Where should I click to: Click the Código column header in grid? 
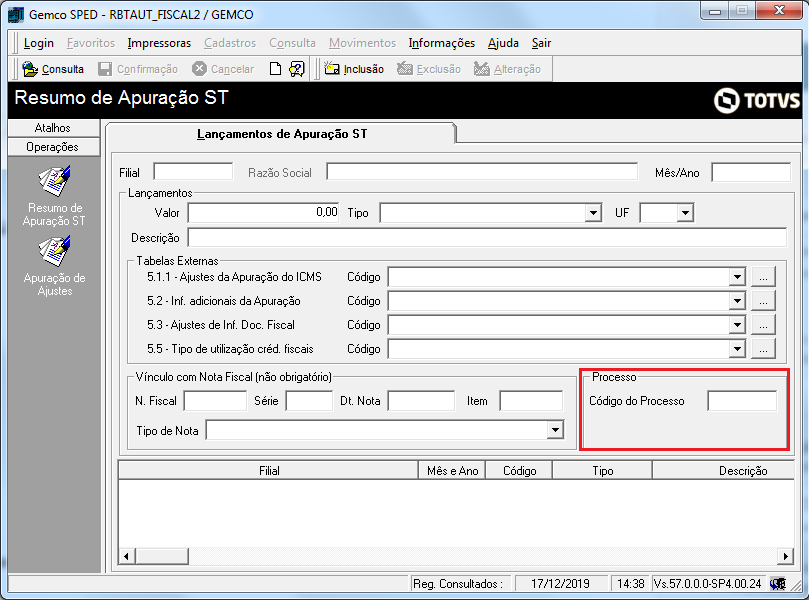pyautogui.click(x=519, y=471)
